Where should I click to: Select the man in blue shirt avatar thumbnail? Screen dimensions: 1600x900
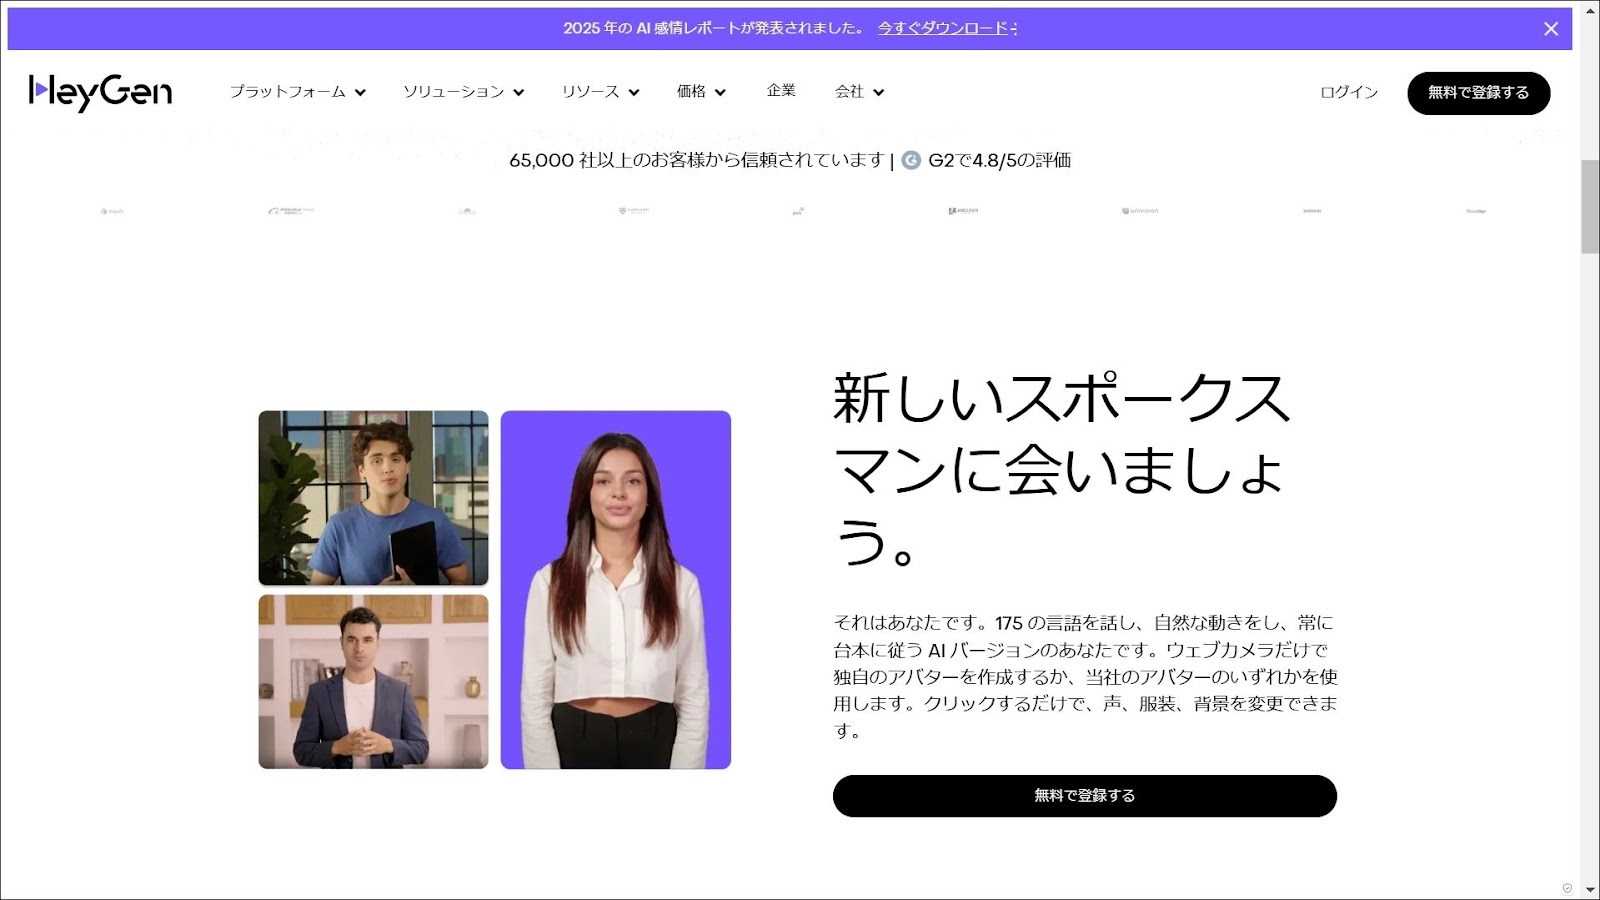373,498
